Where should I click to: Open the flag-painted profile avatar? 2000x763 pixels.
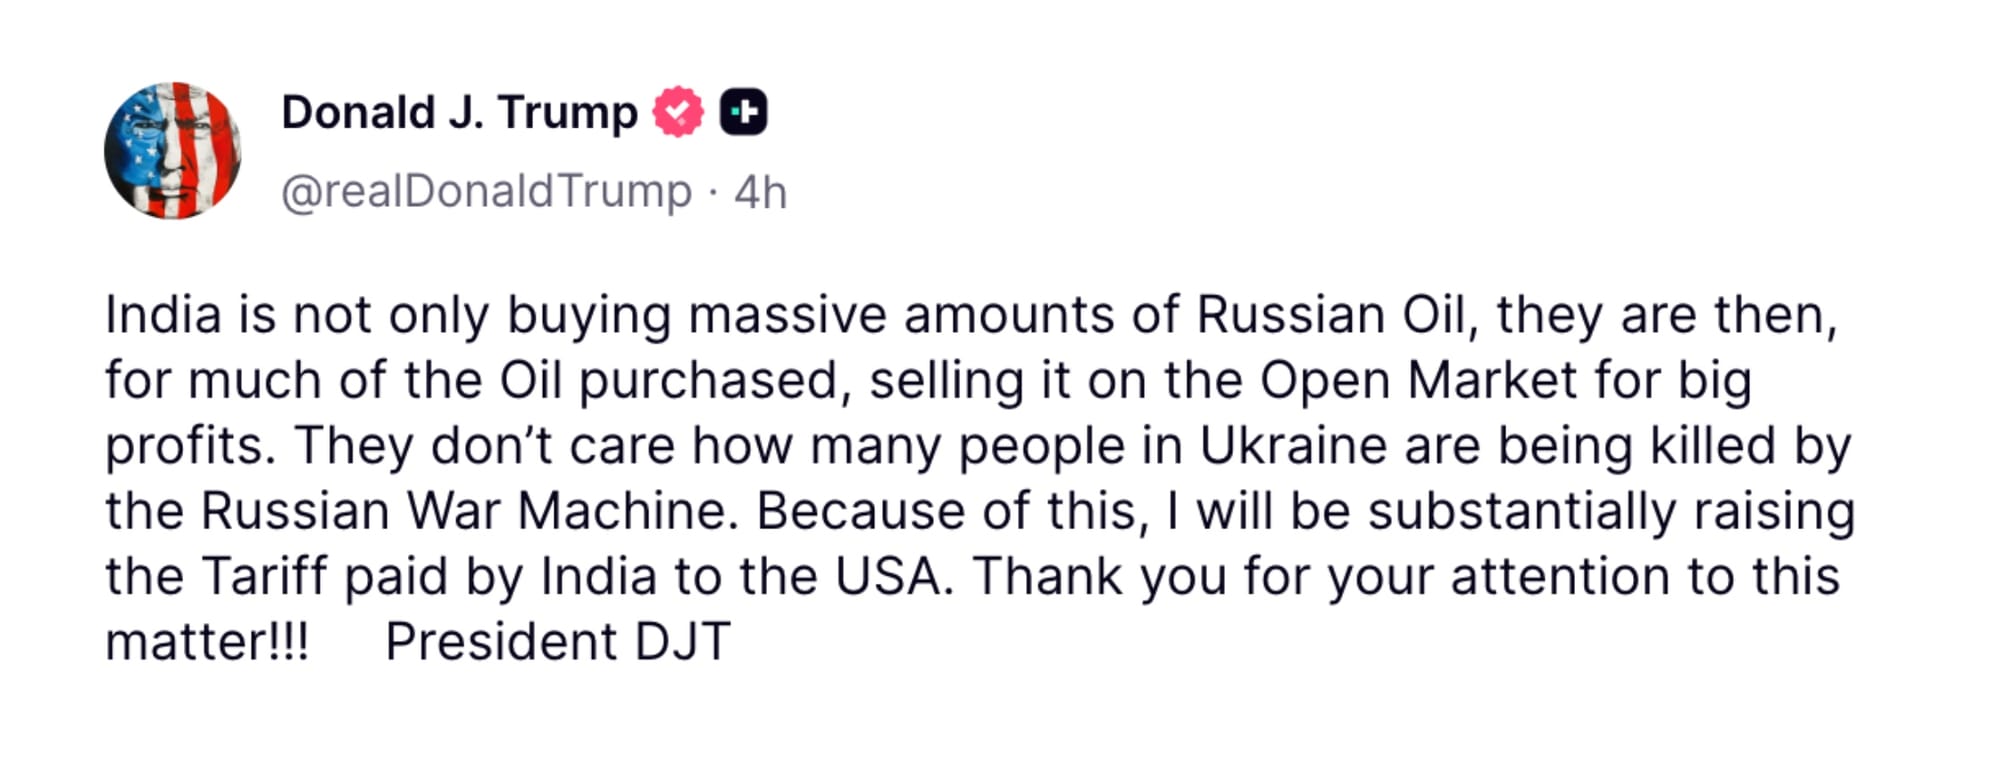coord(173,151)
